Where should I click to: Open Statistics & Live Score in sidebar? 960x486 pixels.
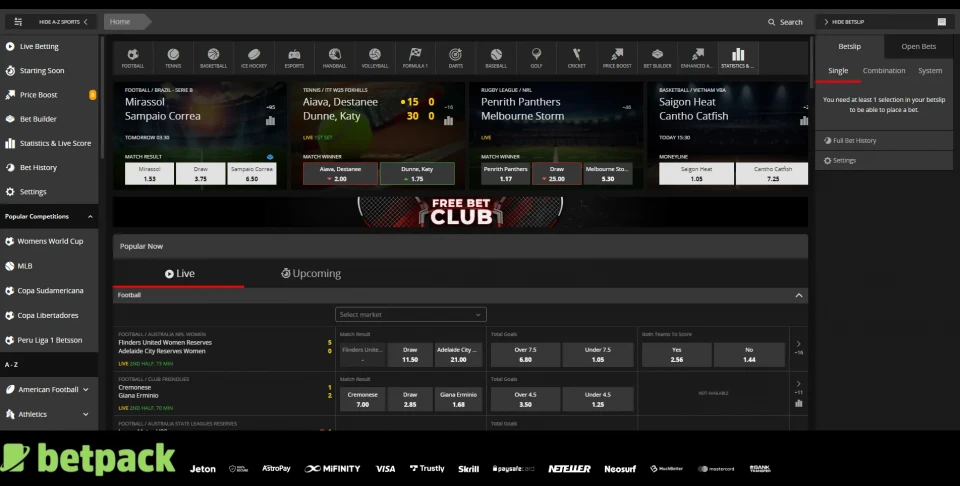coord(49,143)
